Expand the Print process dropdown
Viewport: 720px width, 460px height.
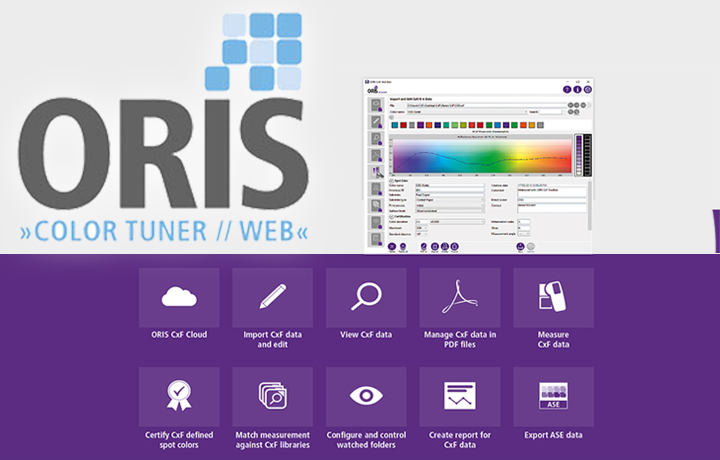pyautogui.click(x=450, y=205)
